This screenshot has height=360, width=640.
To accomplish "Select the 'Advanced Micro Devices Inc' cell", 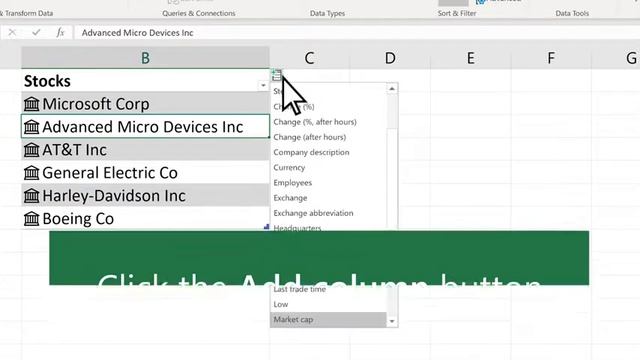I will (x=145, y=127).
